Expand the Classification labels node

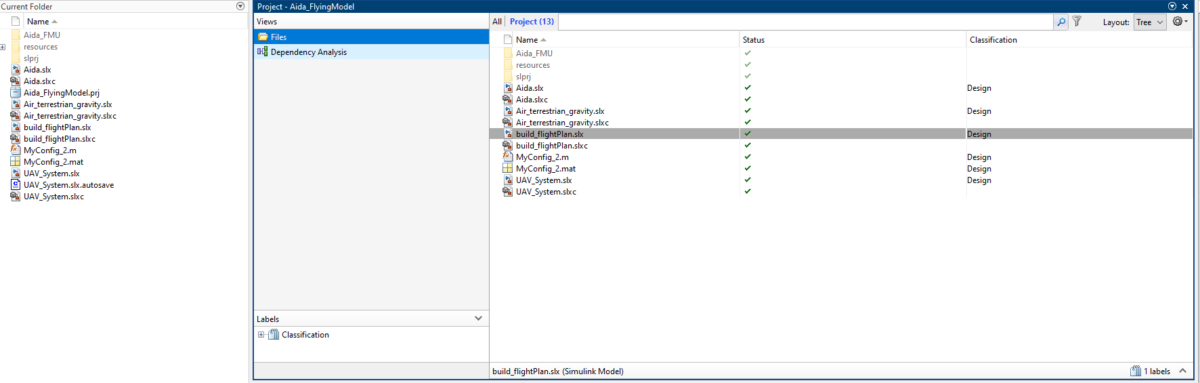click(x=261, y=335)
